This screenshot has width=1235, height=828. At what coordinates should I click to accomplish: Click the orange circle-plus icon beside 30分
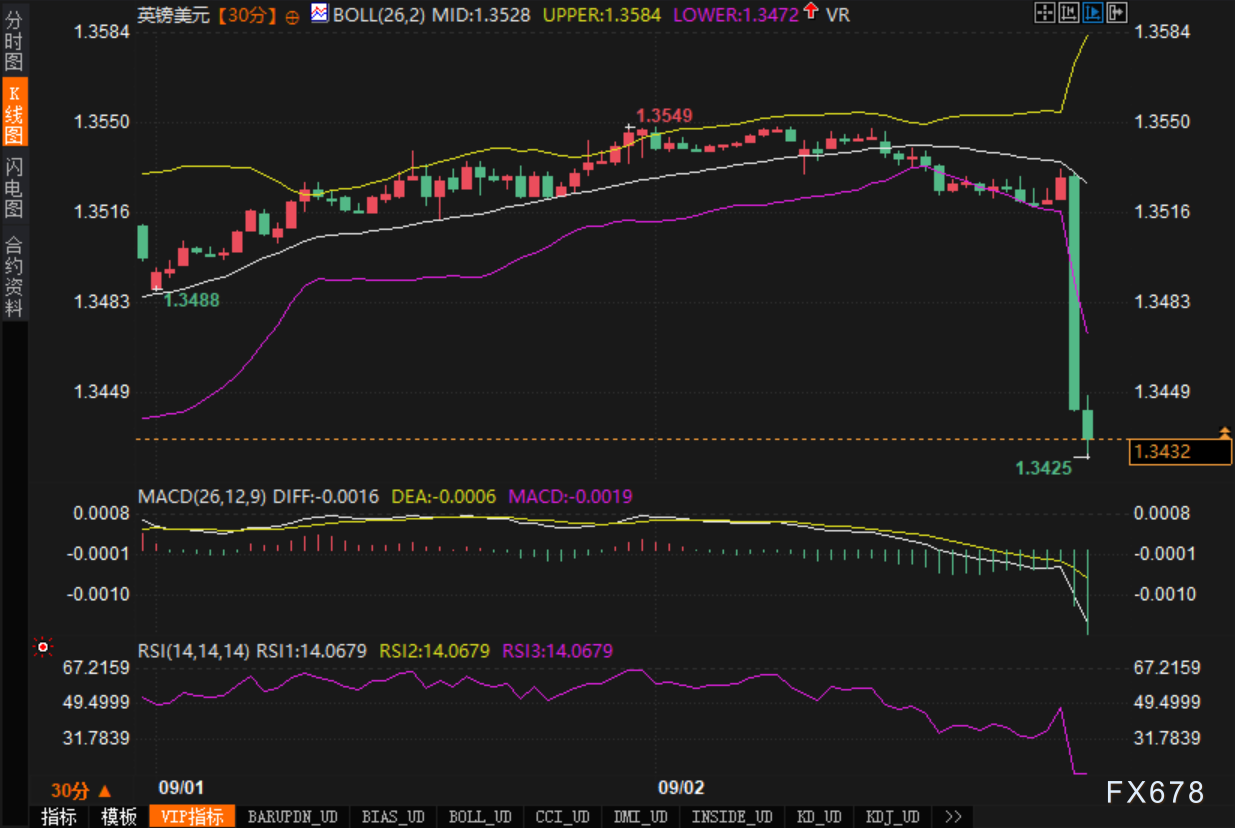pyautogui.click(x=292, y=17)
